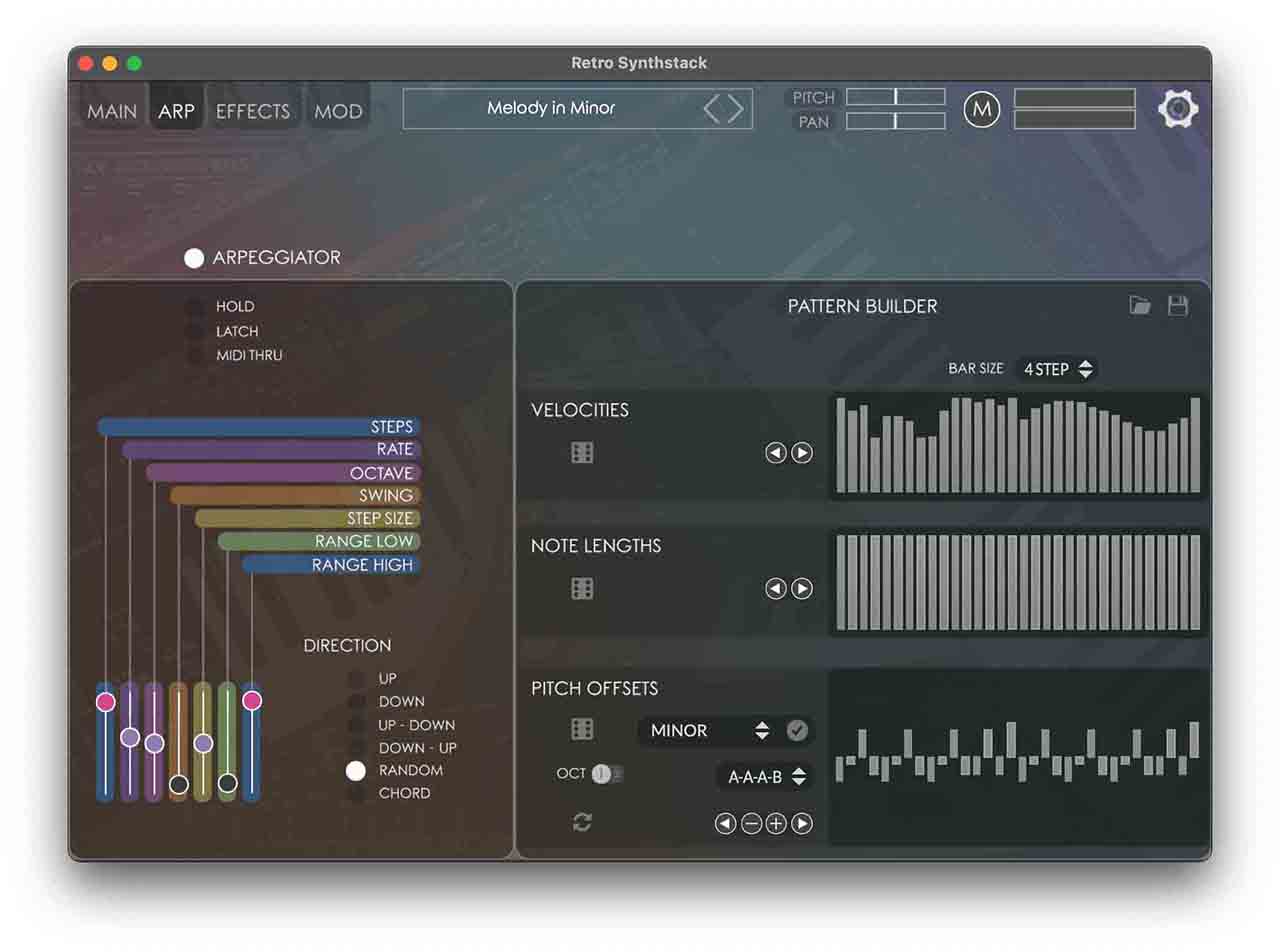Open the Bar Size 4 STEP dropdown
This screenshot has width=1280, height=952.
tap(1057, 369)
